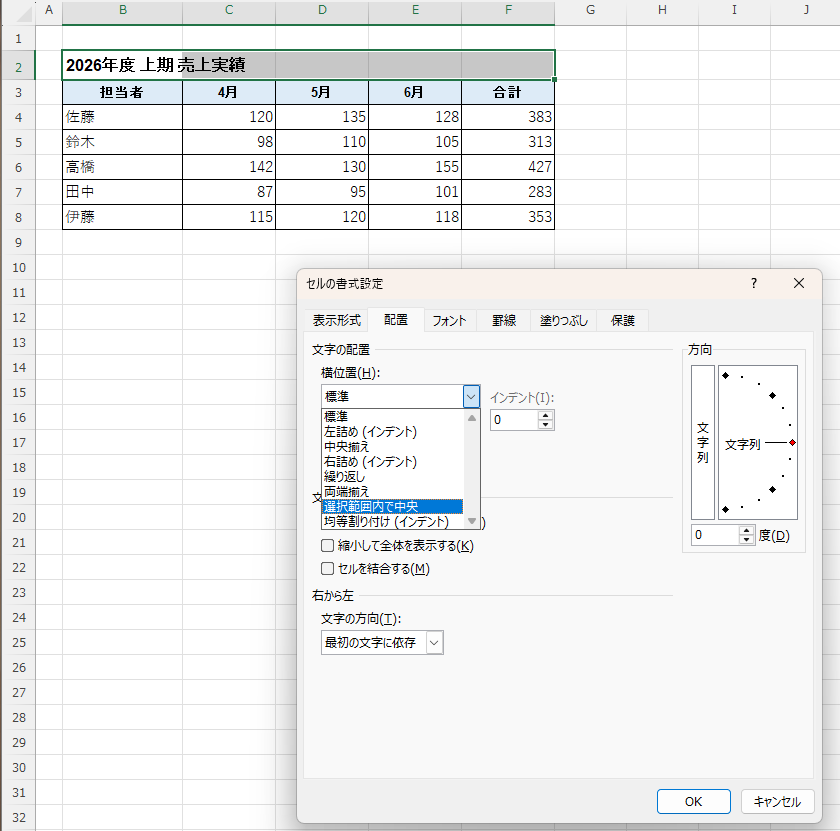Increase the インデント spinner value
Image resolution: width=840 pixels, height=831 pixels.
[x=545, y=415]
